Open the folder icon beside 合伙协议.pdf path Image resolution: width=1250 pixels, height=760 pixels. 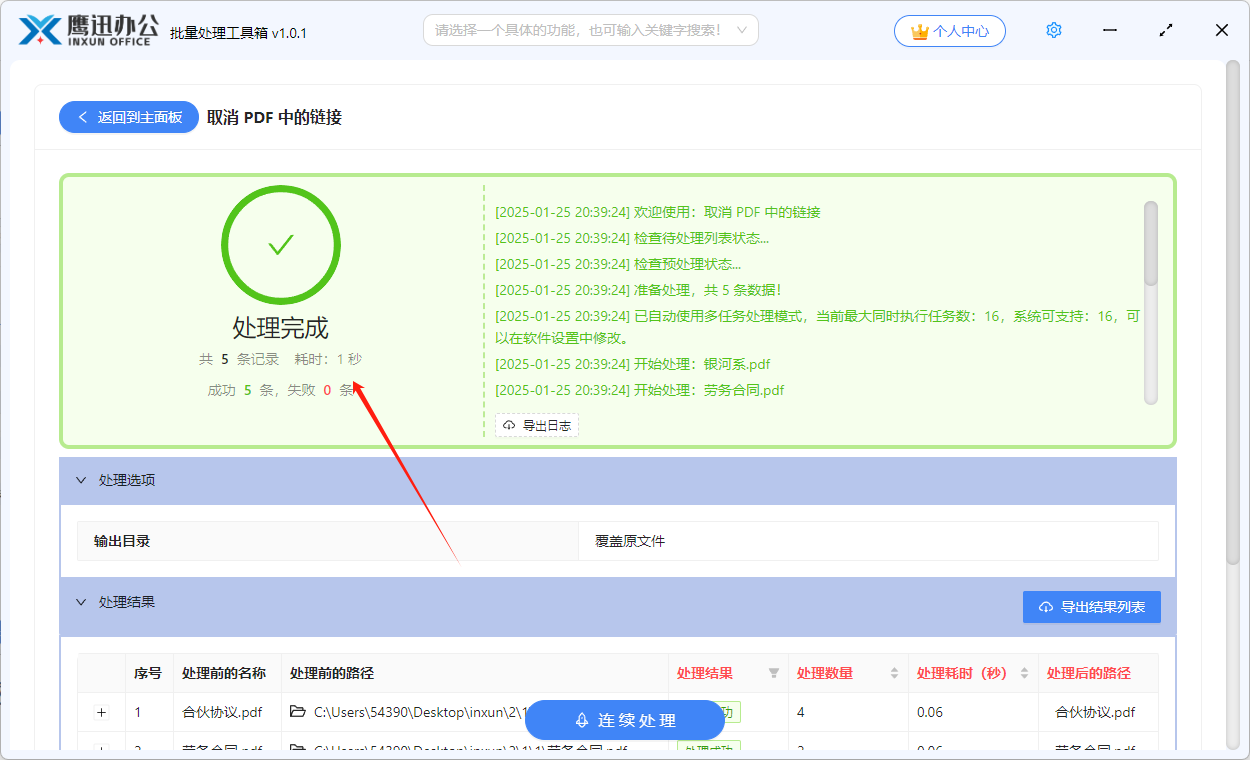[296, 712]
